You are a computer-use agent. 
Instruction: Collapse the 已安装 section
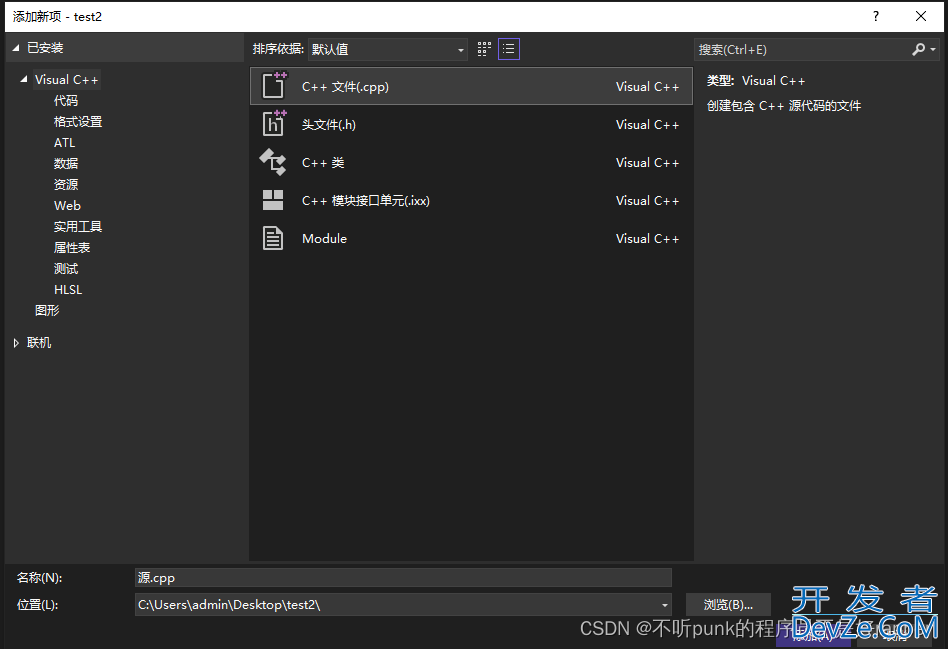(16, 48)
